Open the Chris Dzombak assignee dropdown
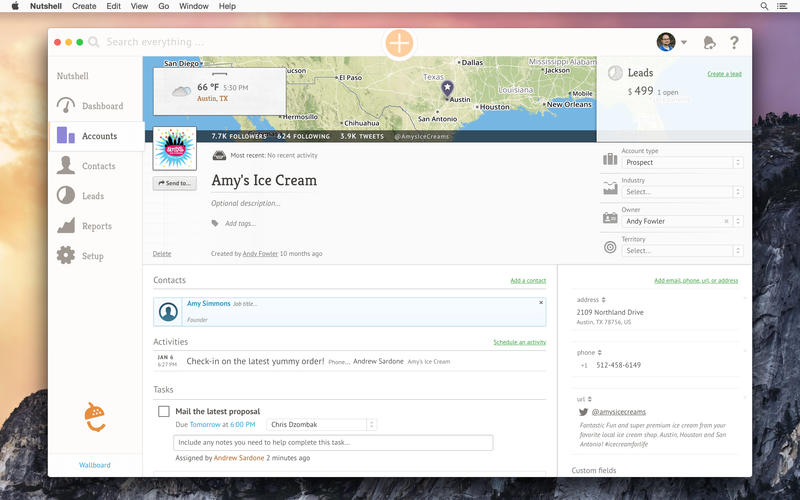This screenshot has width=800, height=500. (x=321, y=424)
